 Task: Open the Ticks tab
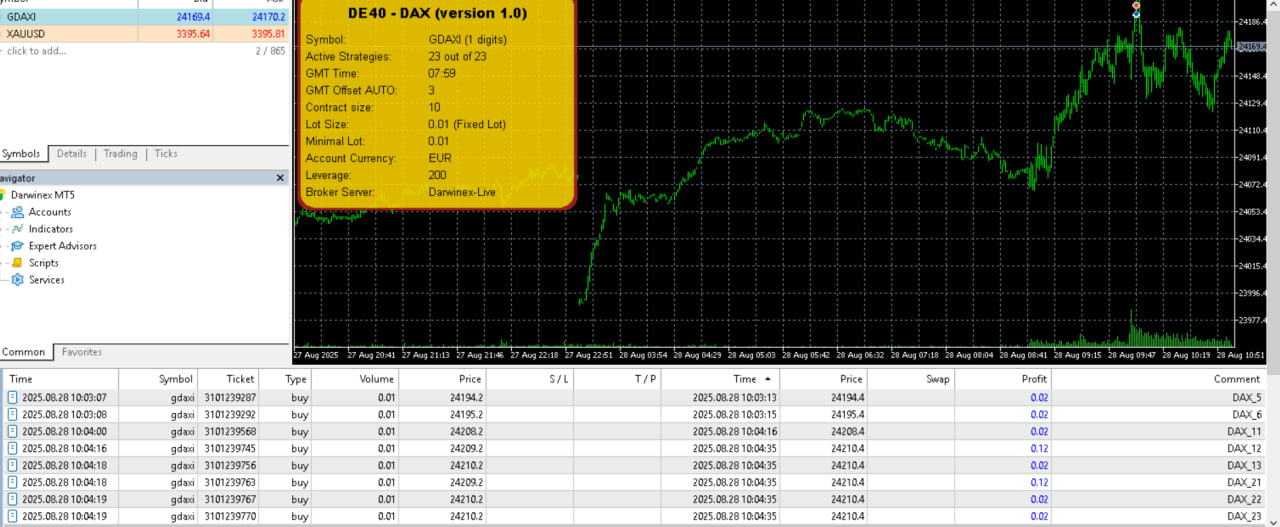pyautogui.click(x=166, y=154)
